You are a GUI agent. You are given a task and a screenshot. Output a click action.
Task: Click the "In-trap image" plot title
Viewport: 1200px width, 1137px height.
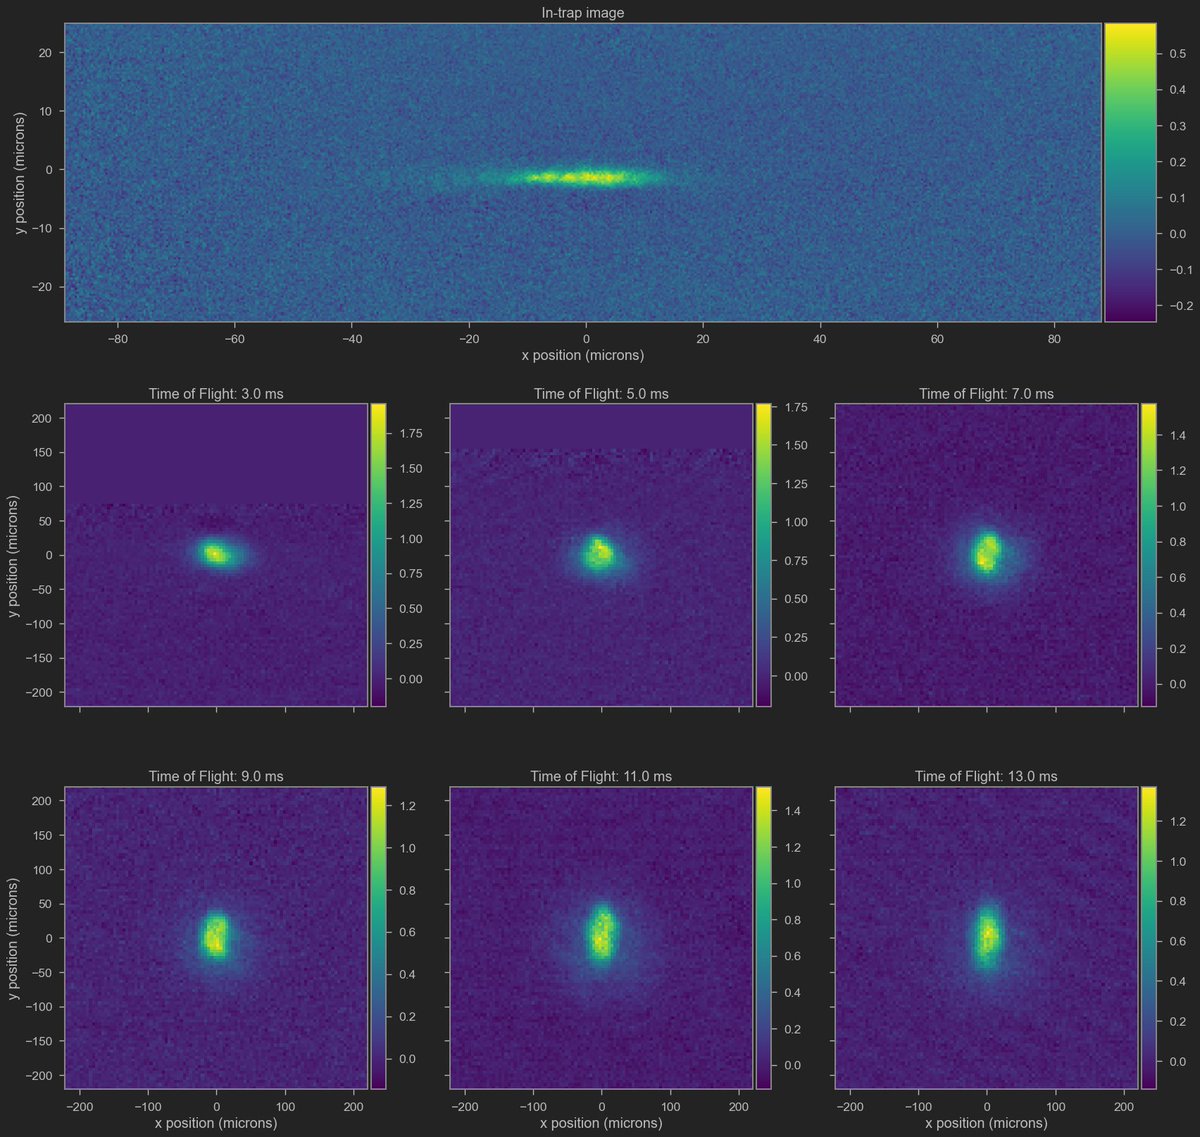[x=583, y=13]
